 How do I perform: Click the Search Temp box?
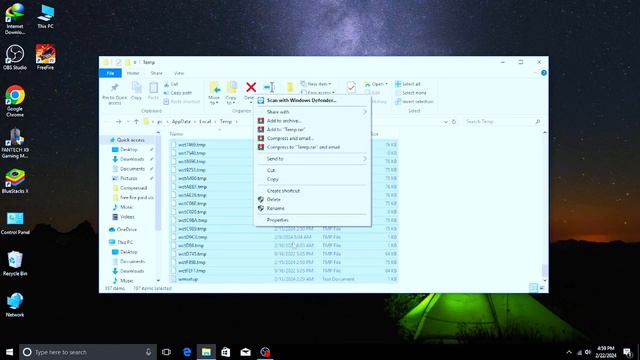[x=503, y=122]
